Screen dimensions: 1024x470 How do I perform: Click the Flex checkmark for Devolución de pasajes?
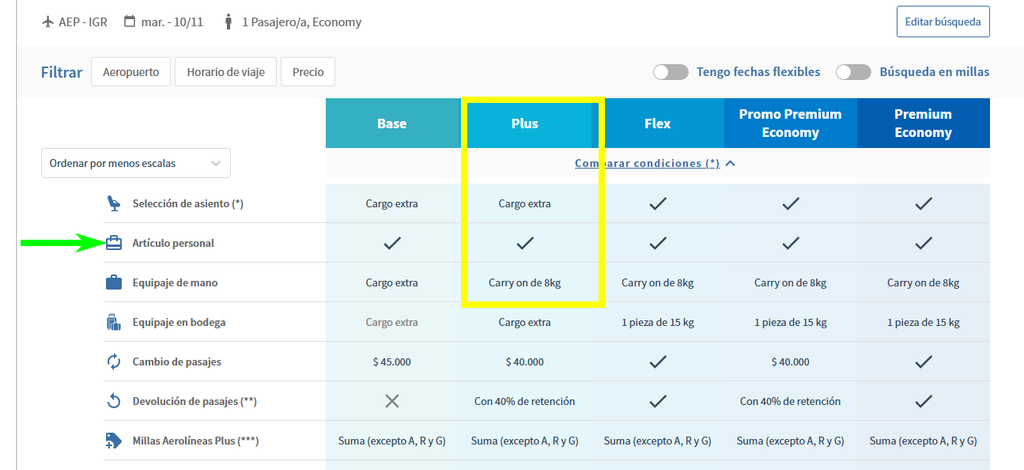tap(658, 401)
